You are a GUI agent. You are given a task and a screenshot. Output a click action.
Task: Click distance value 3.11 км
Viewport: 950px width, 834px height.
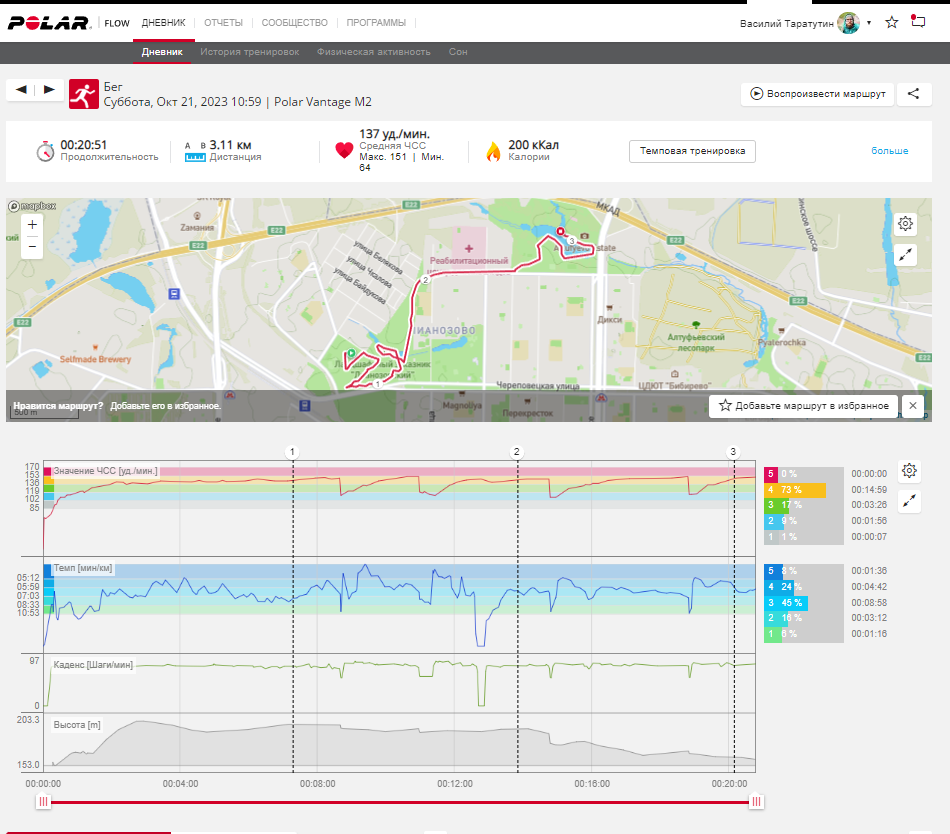pyautogui.click(x=230, y=145)
